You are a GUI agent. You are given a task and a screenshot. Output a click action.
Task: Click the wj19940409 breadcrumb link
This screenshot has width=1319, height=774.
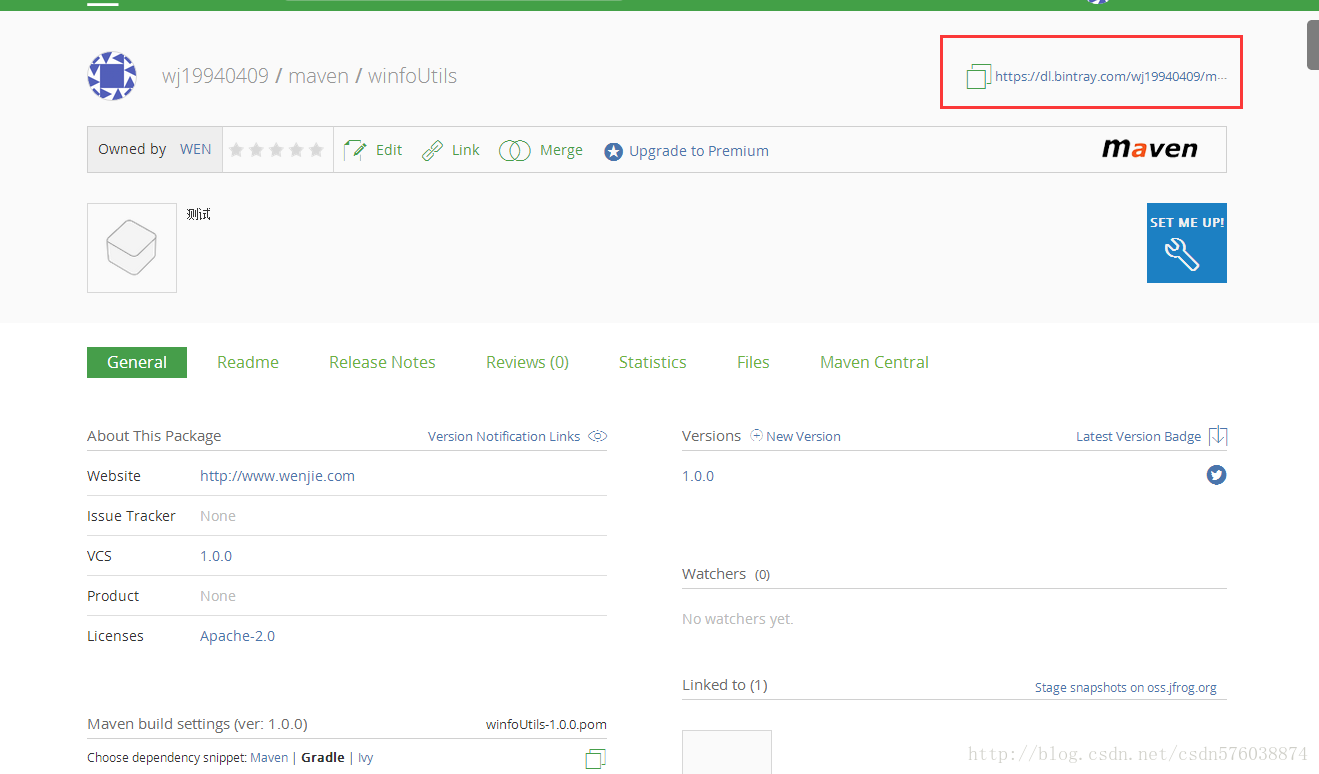(215, 76)
